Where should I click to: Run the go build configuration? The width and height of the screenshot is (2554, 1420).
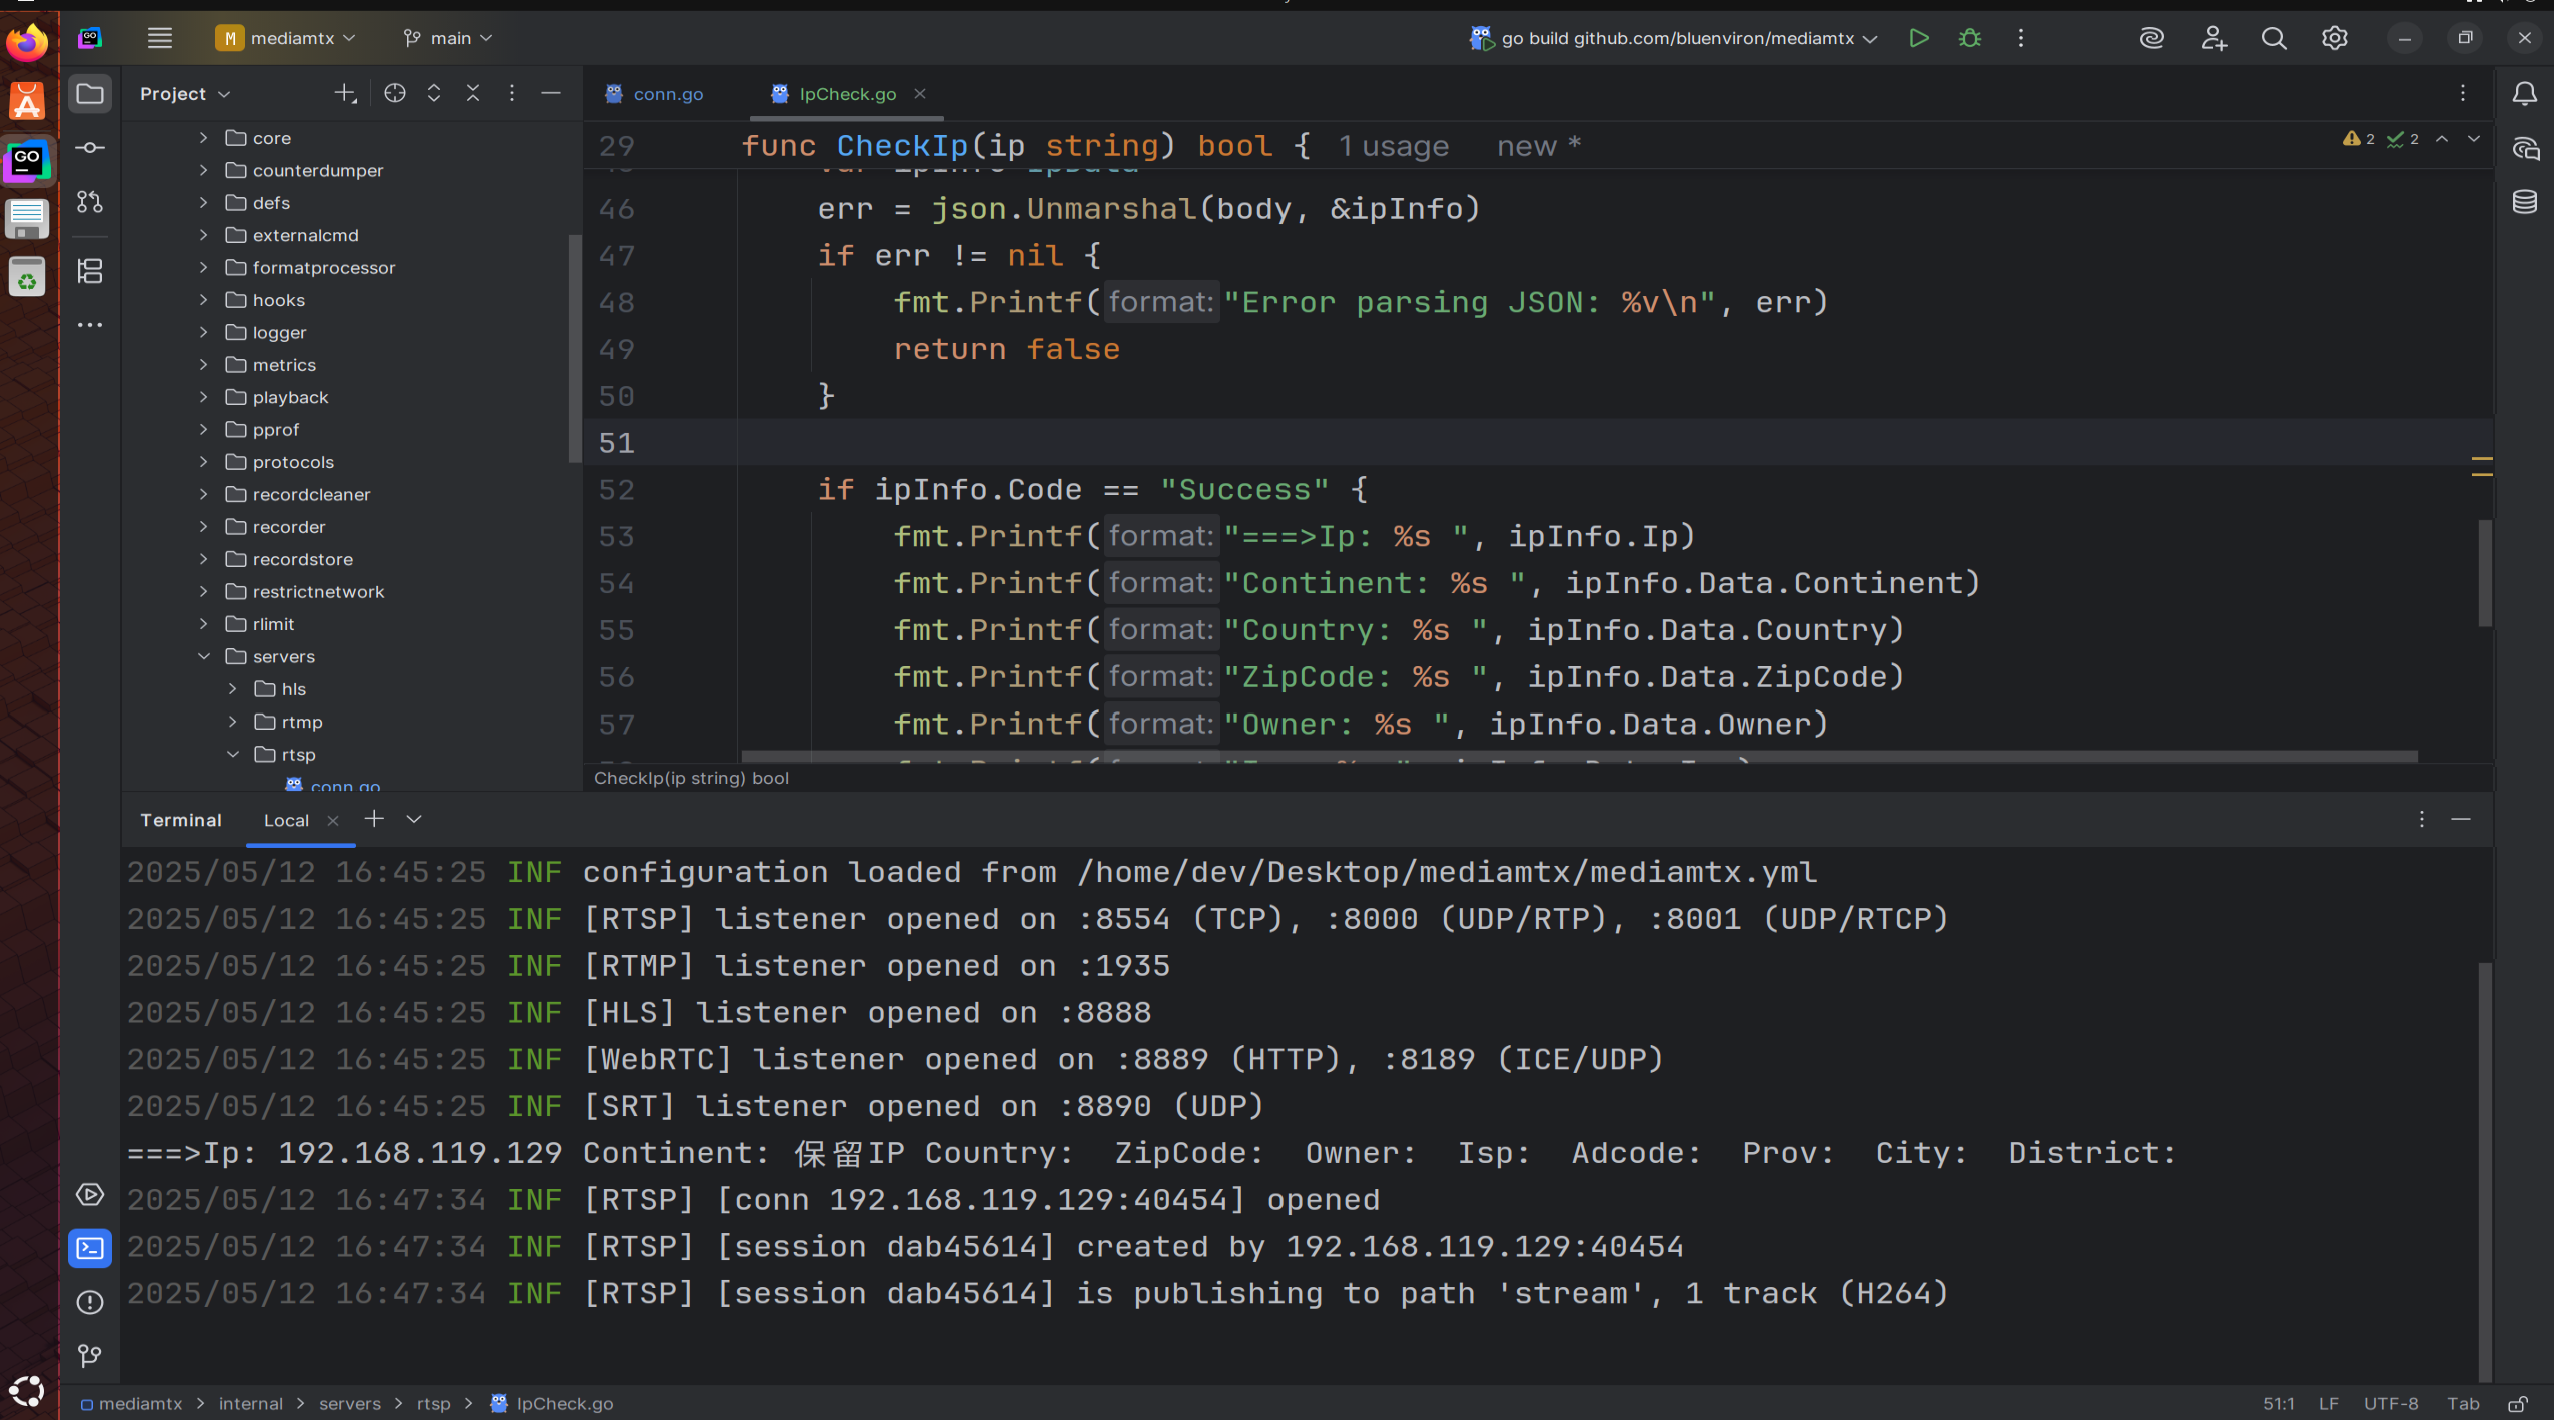coord(1918,38)
